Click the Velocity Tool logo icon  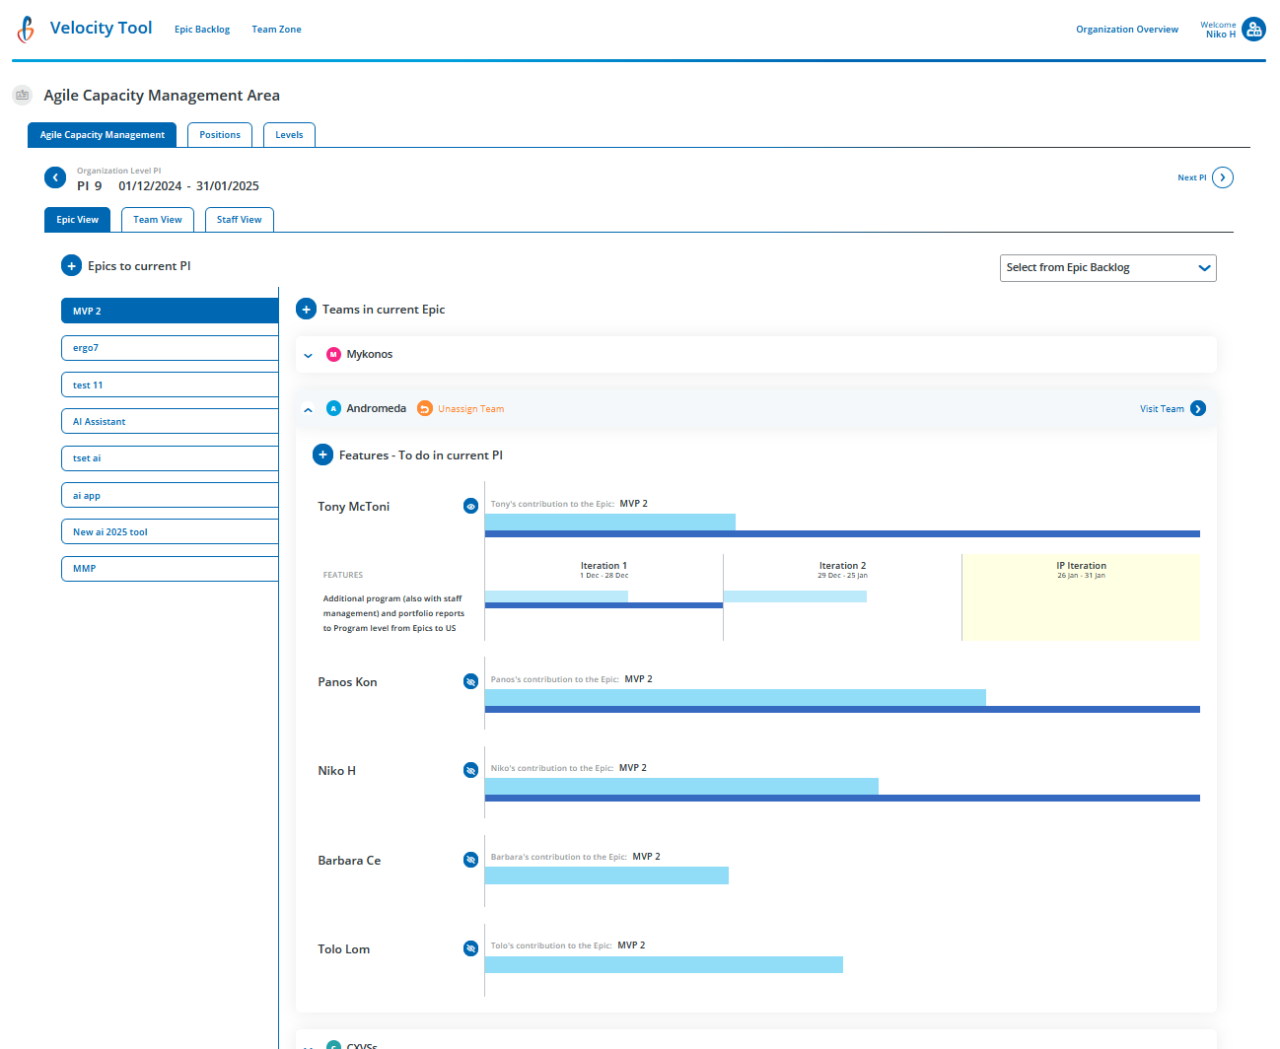click(x=25, y=29)
